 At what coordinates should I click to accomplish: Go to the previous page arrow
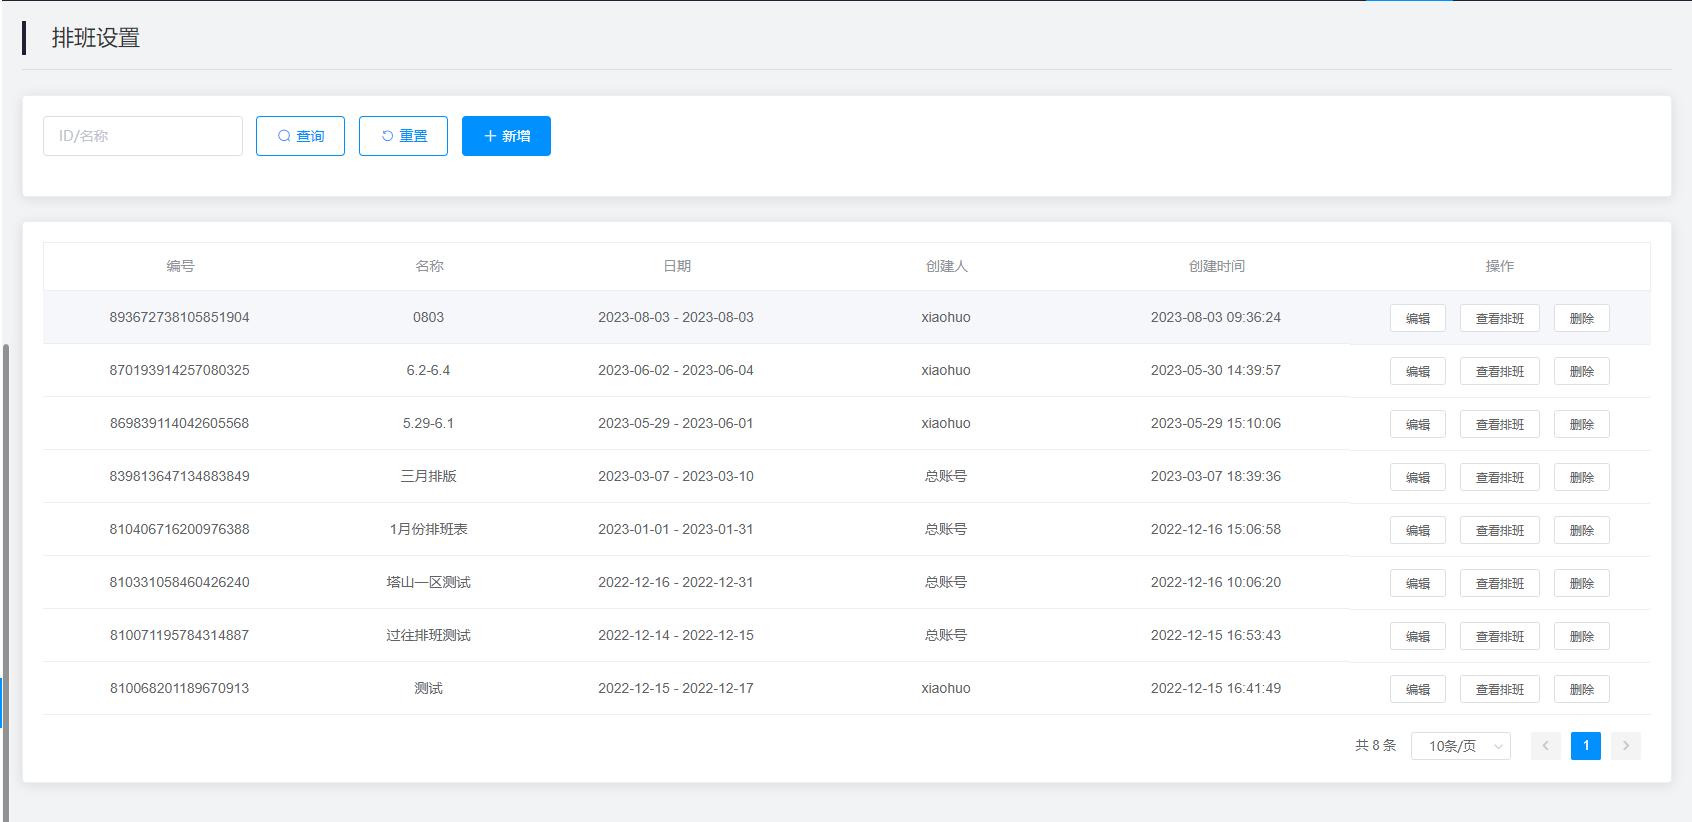click(x=1545, y=746)
